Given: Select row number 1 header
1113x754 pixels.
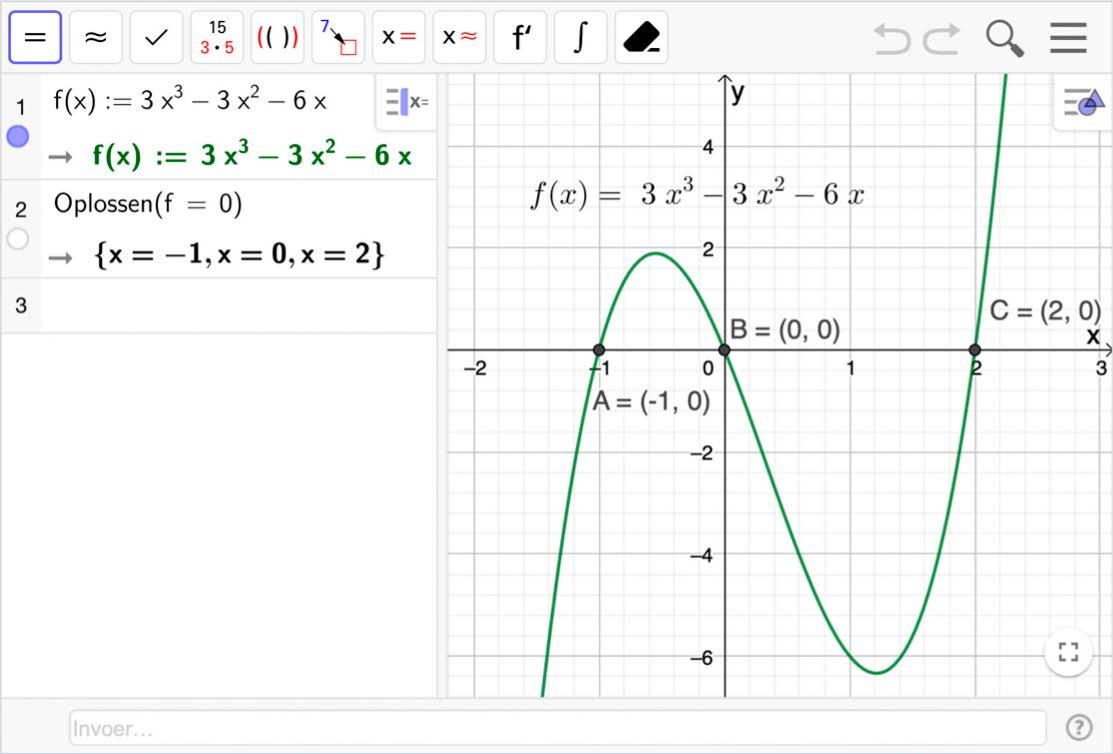Looking at the screenshot, I should point(21,107).
